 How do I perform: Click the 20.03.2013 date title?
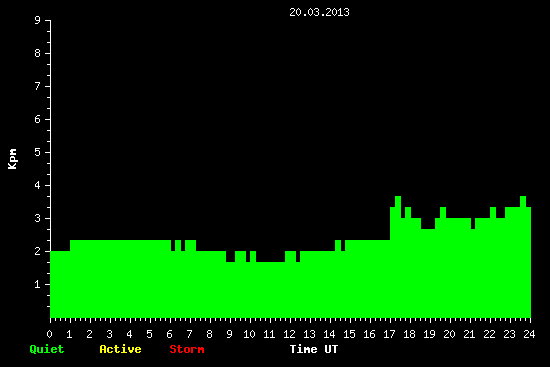pyautogui.click(x=319, y=12)
